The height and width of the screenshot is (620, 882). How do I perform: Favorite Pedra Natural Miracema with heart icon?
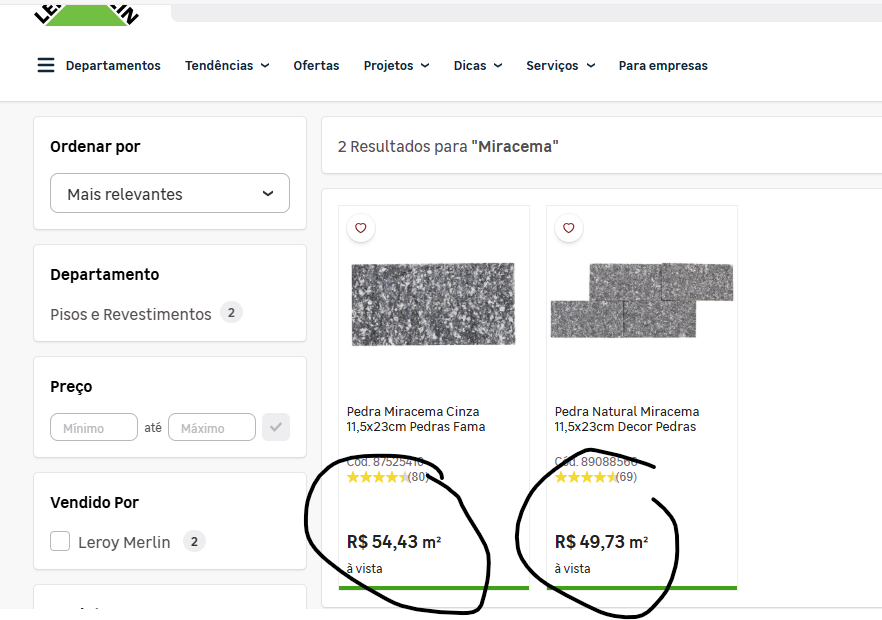tap(569, 228)
